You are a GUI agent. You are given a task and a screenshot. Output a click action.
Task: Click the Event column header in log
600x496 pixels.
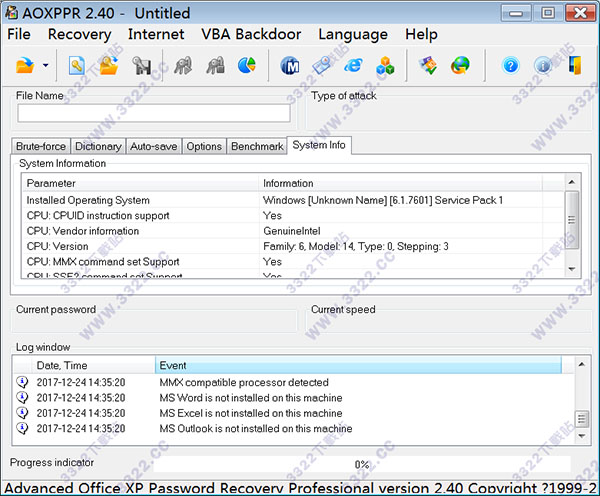click(x=358, y=366)
